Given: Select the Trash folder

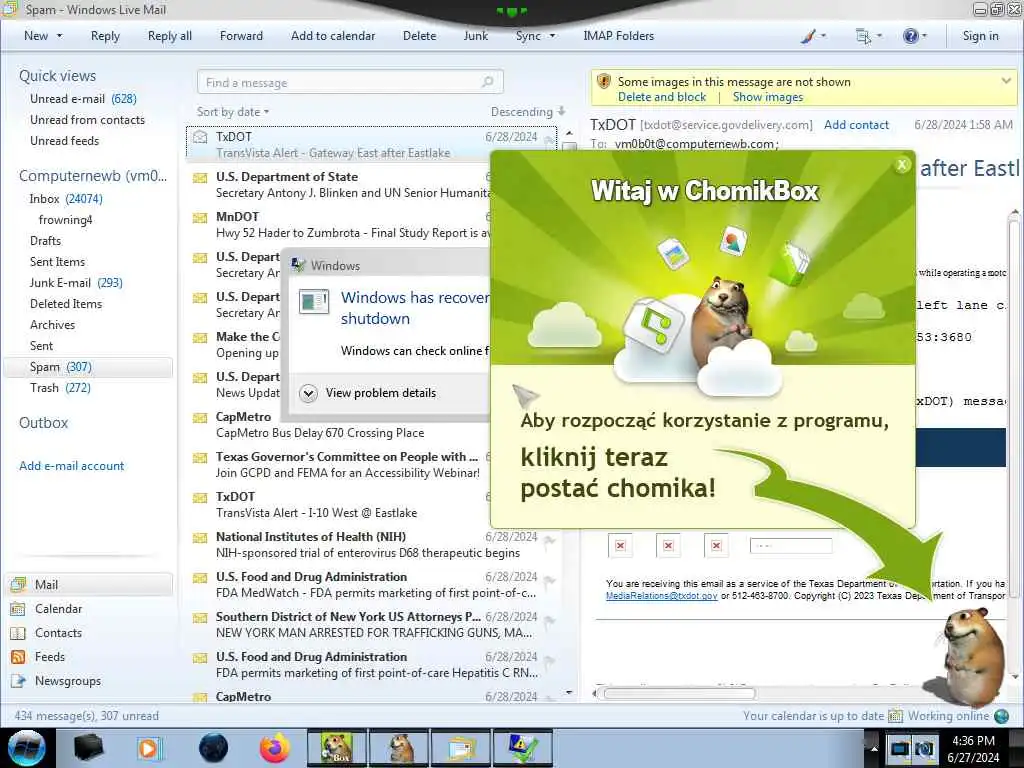Looking at the screenshot, I should click(x=60, y=389).
